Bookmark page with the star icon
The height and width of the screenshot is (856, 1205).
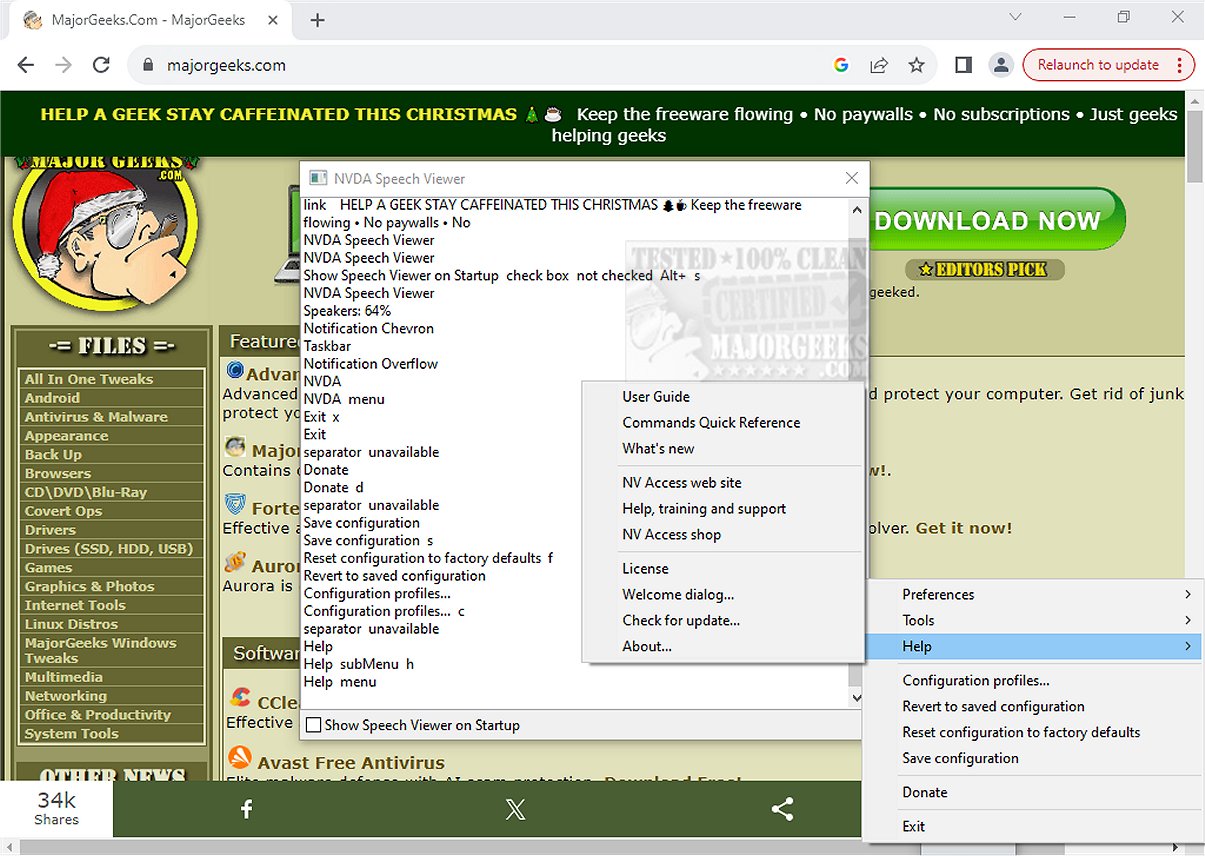pyautogui.click(x=916, y=65)
